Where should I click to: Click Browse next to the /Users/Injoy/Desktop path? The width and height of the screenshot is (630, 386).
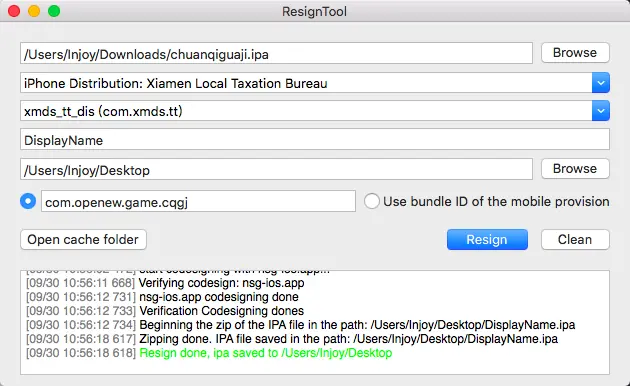coord(575,169)
